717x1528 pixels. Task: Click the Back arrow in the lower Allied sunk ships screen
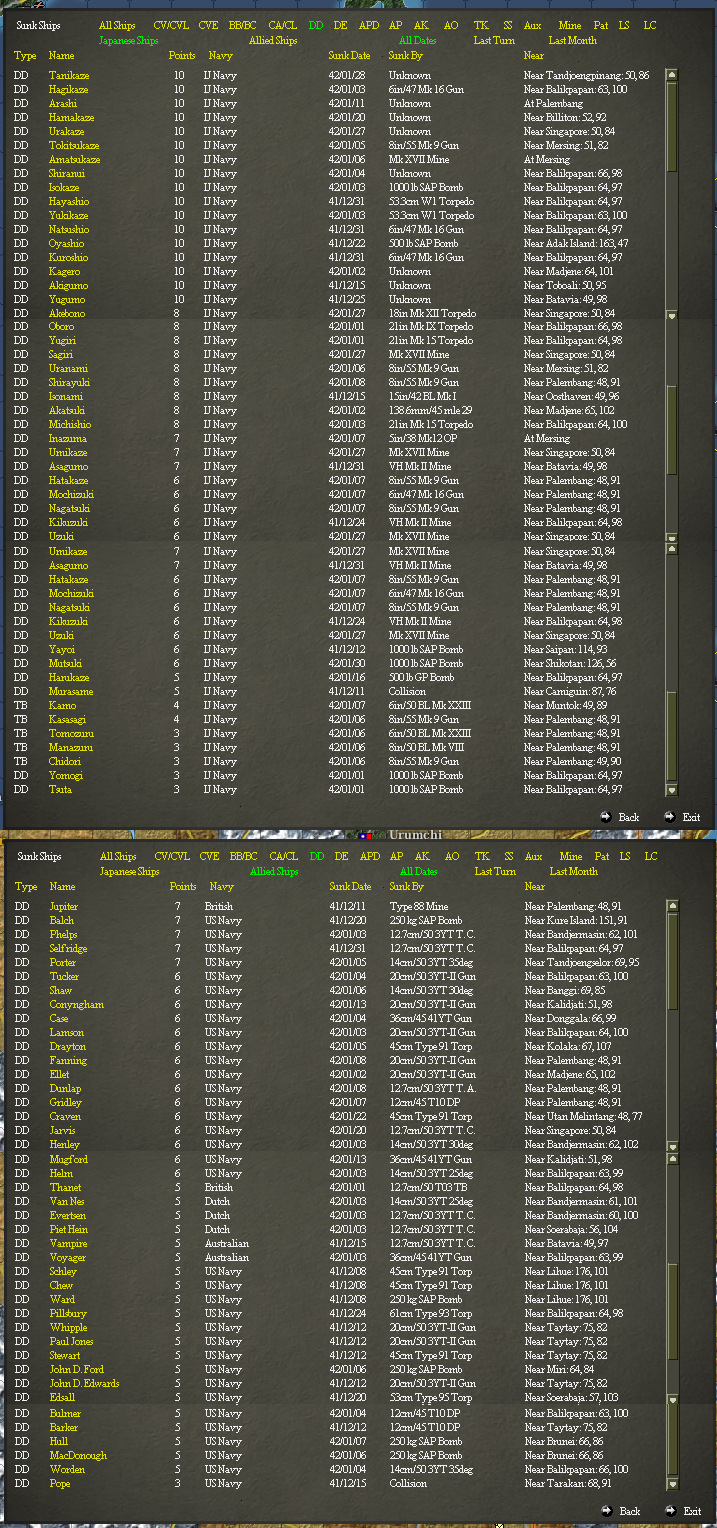pyautogui.click(x=607, y=1510)
